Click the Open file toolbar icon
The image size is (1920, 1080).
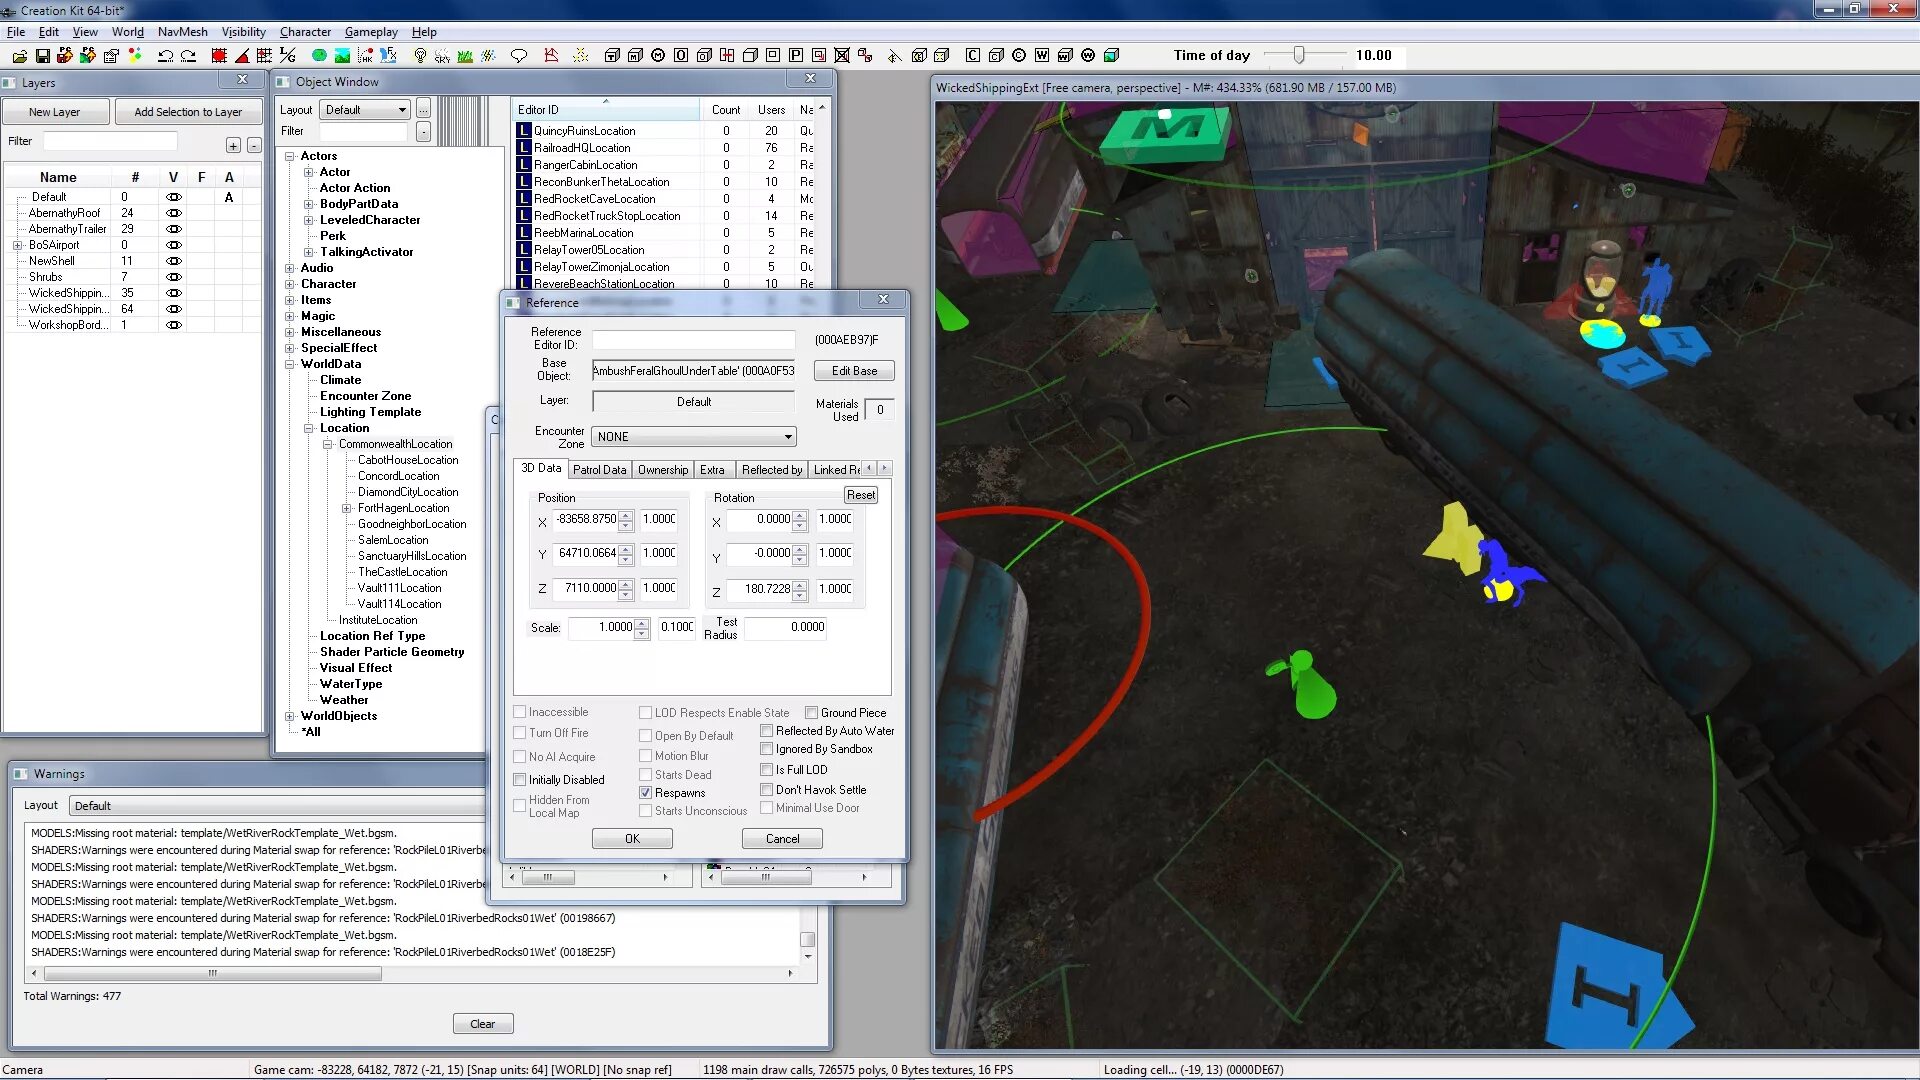(20, 56)
